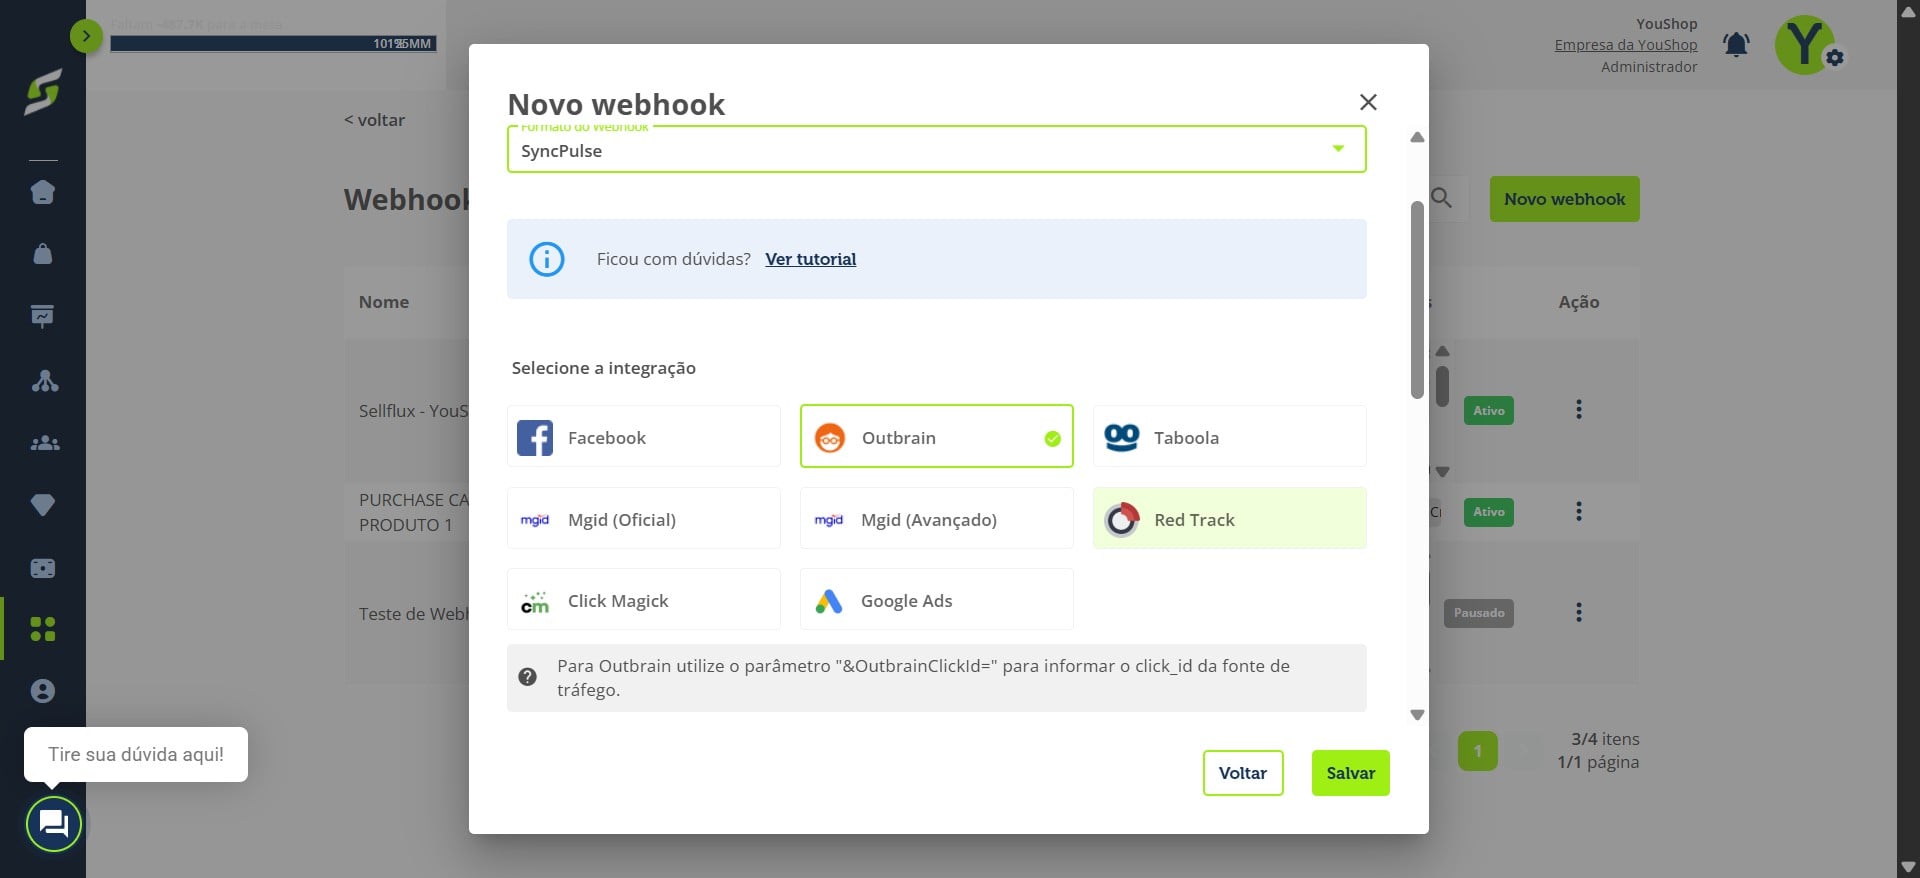Select the Taboola integration
The image size is (1920, 878).
pos(1229,437)
